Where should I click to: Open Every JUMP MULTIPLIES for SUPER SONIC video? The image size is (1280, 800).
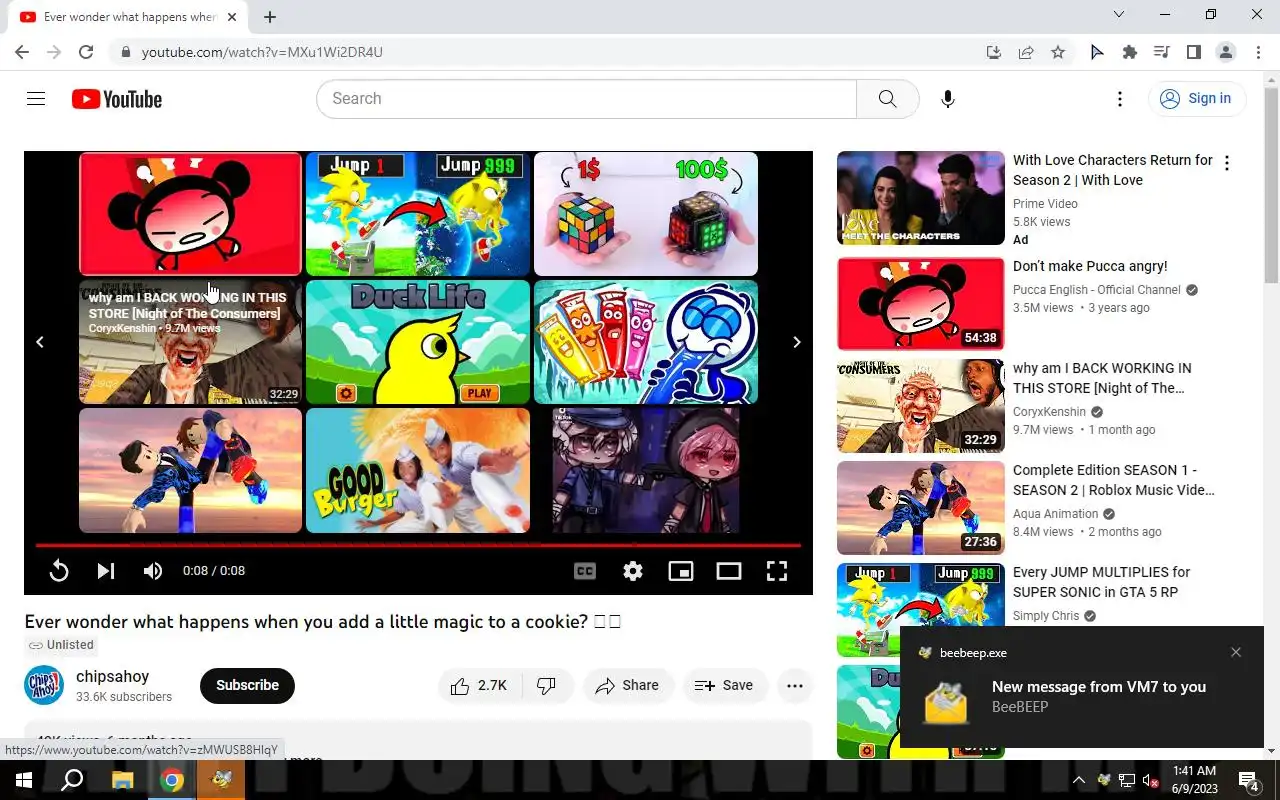click(x=1102, y=582)
